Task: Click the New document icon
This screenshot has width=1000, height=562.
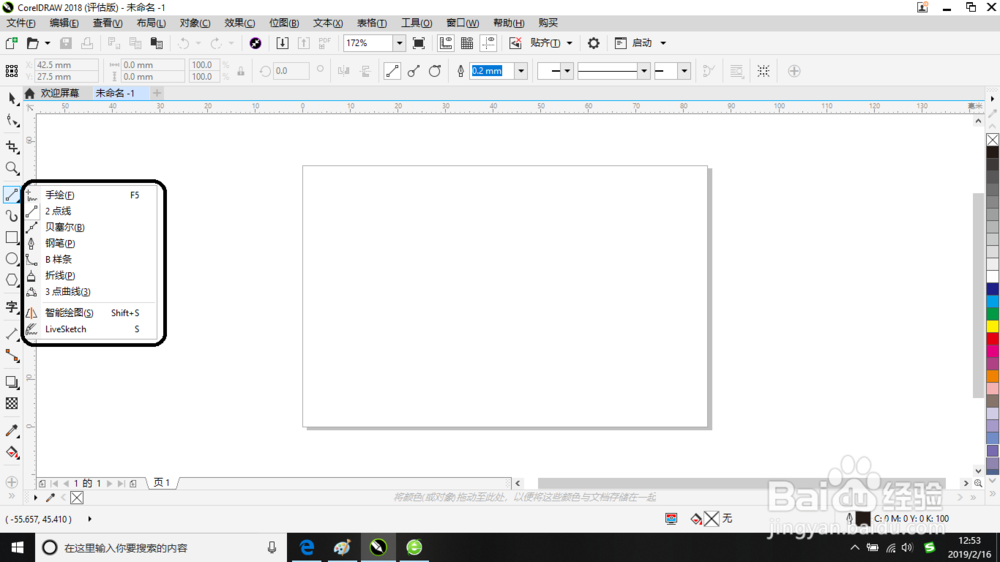Action: pos(11,43)
